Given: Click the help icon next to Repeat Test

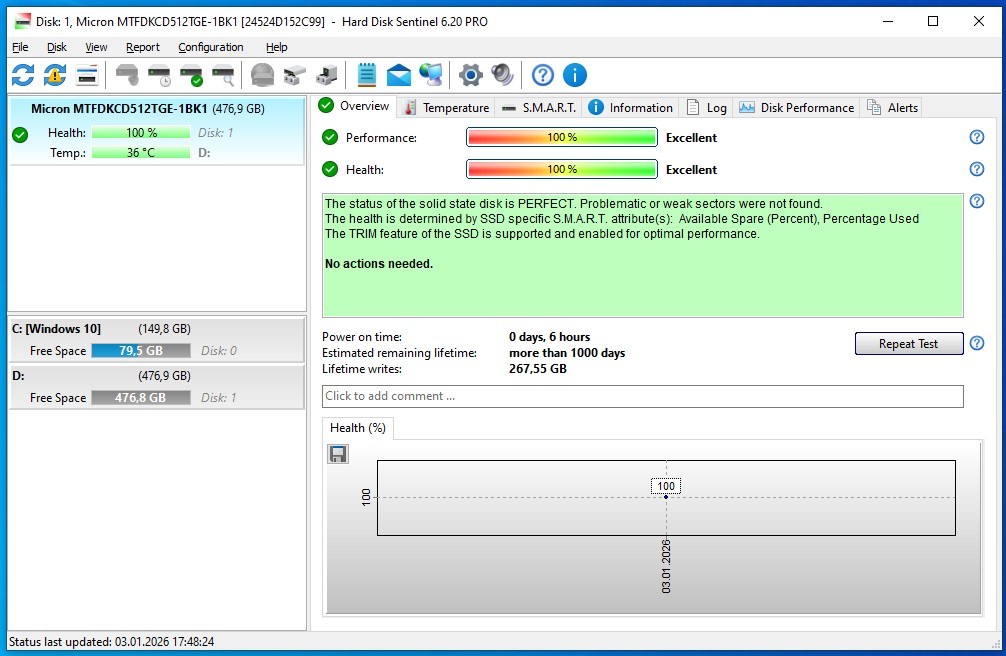Looking at the screenshot, I should [976, 343].
